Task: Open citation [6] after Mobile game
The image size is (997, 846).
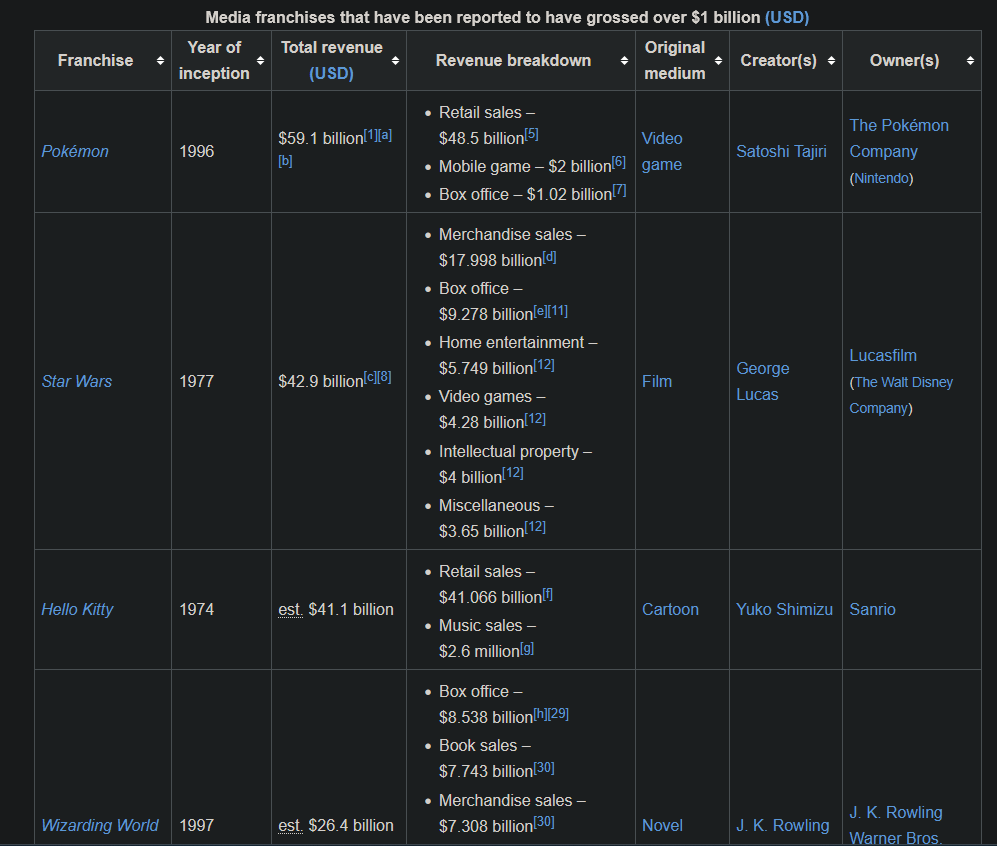Action: coord(619,163)
